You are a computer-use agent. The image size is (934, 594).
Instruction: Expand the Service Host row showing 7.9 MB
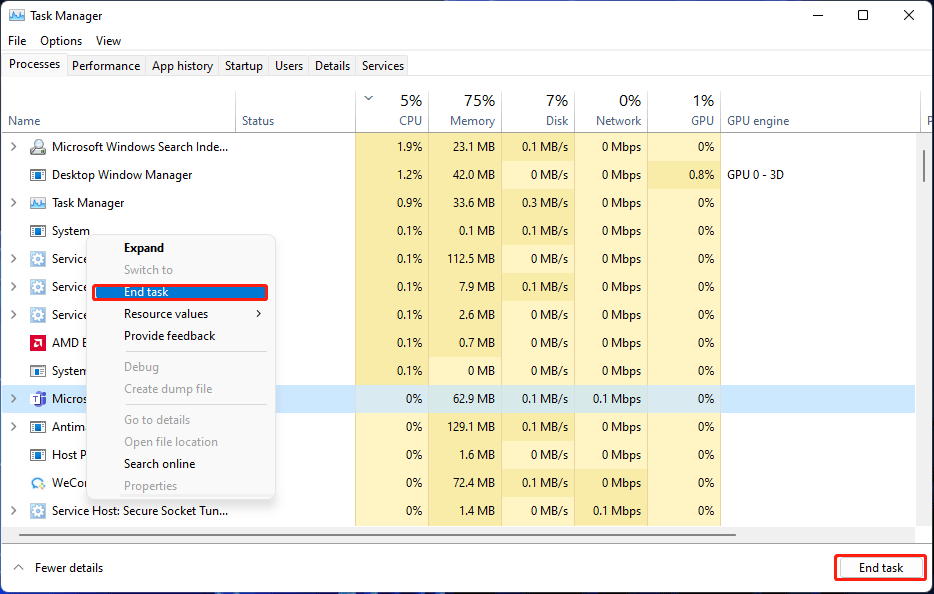click(x=14, y=287)
